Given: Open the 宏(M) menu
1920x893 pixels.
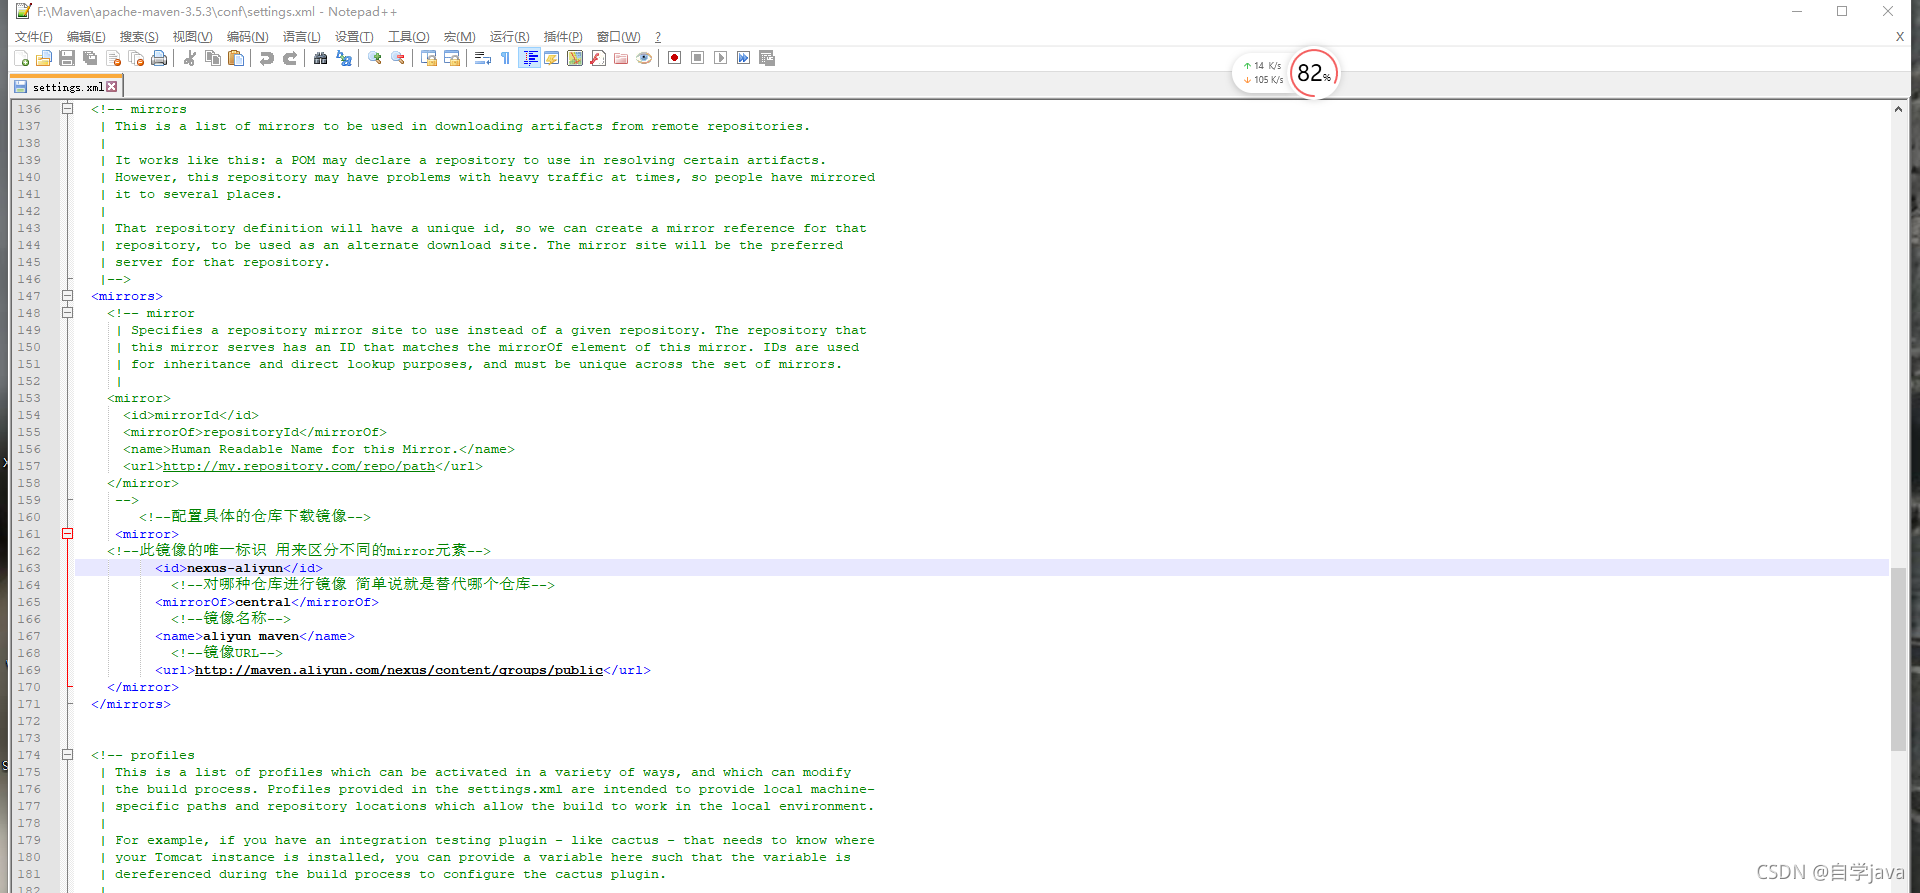Looking at the screenshot, I should [460, 37].
